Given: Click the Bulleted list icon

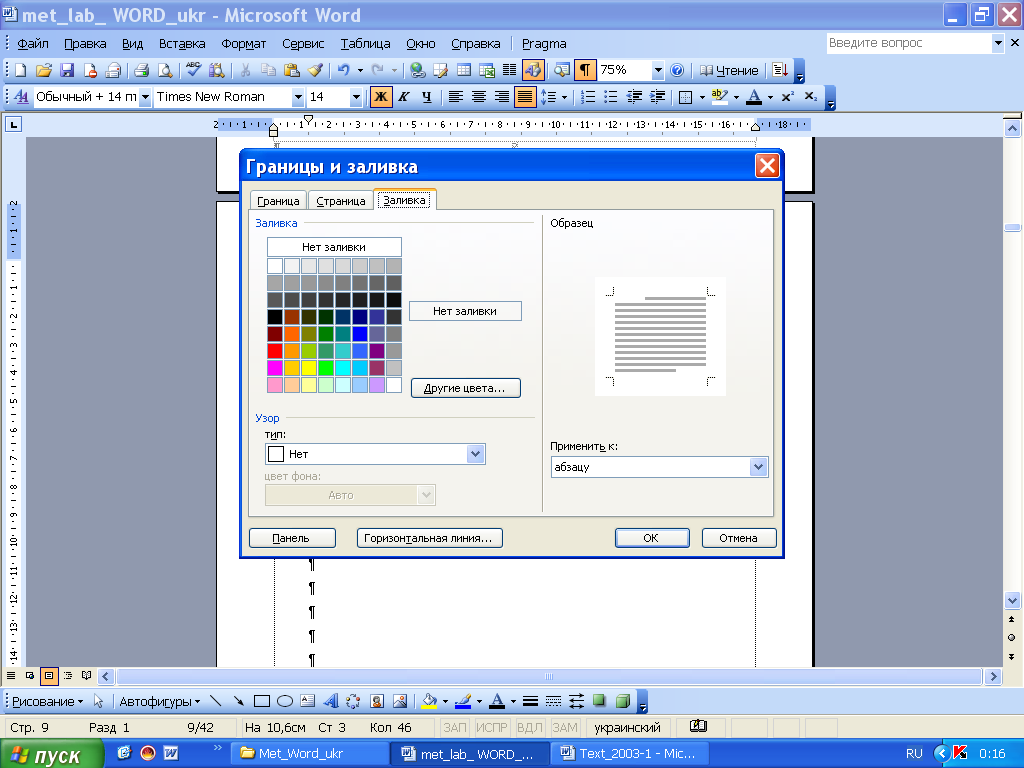Looking at the screenshot, I should (611, 97).
